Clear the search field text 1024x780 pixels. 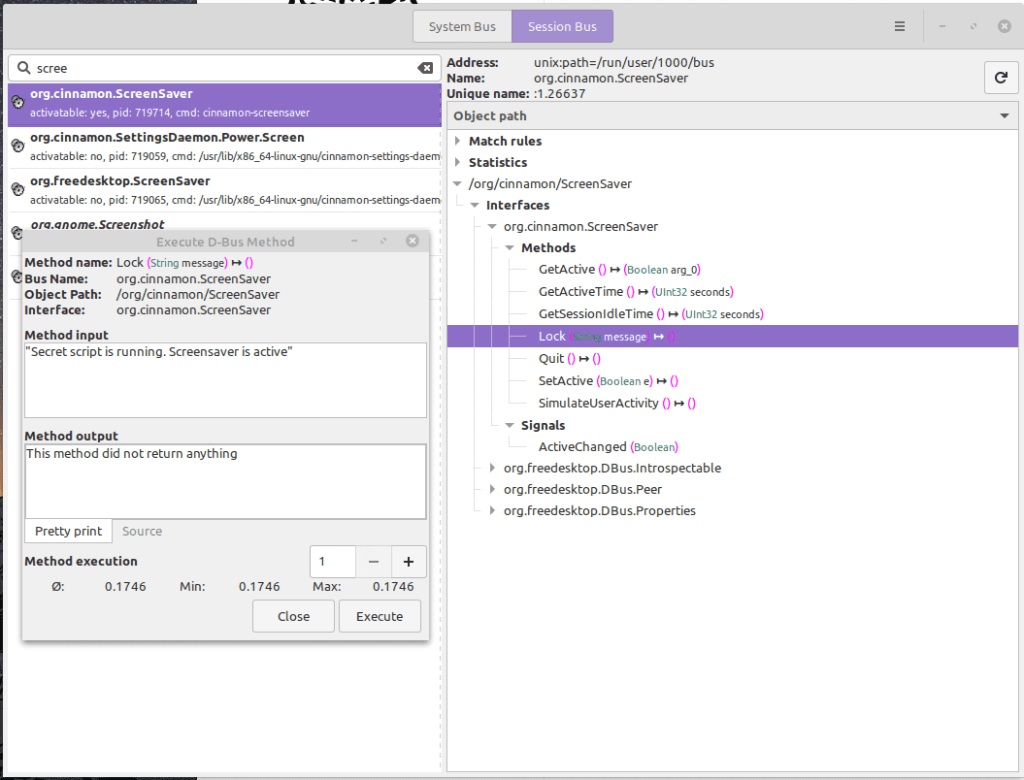pos(425,68)
